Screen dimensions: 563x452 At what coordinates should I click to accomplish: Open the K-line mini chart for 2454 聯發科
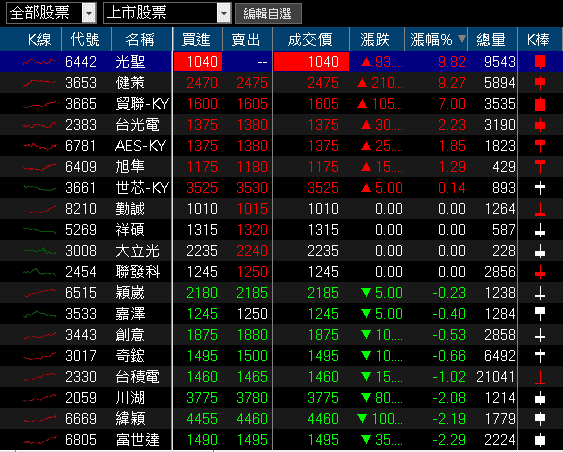pyautogui.click(x=39, y=272)
